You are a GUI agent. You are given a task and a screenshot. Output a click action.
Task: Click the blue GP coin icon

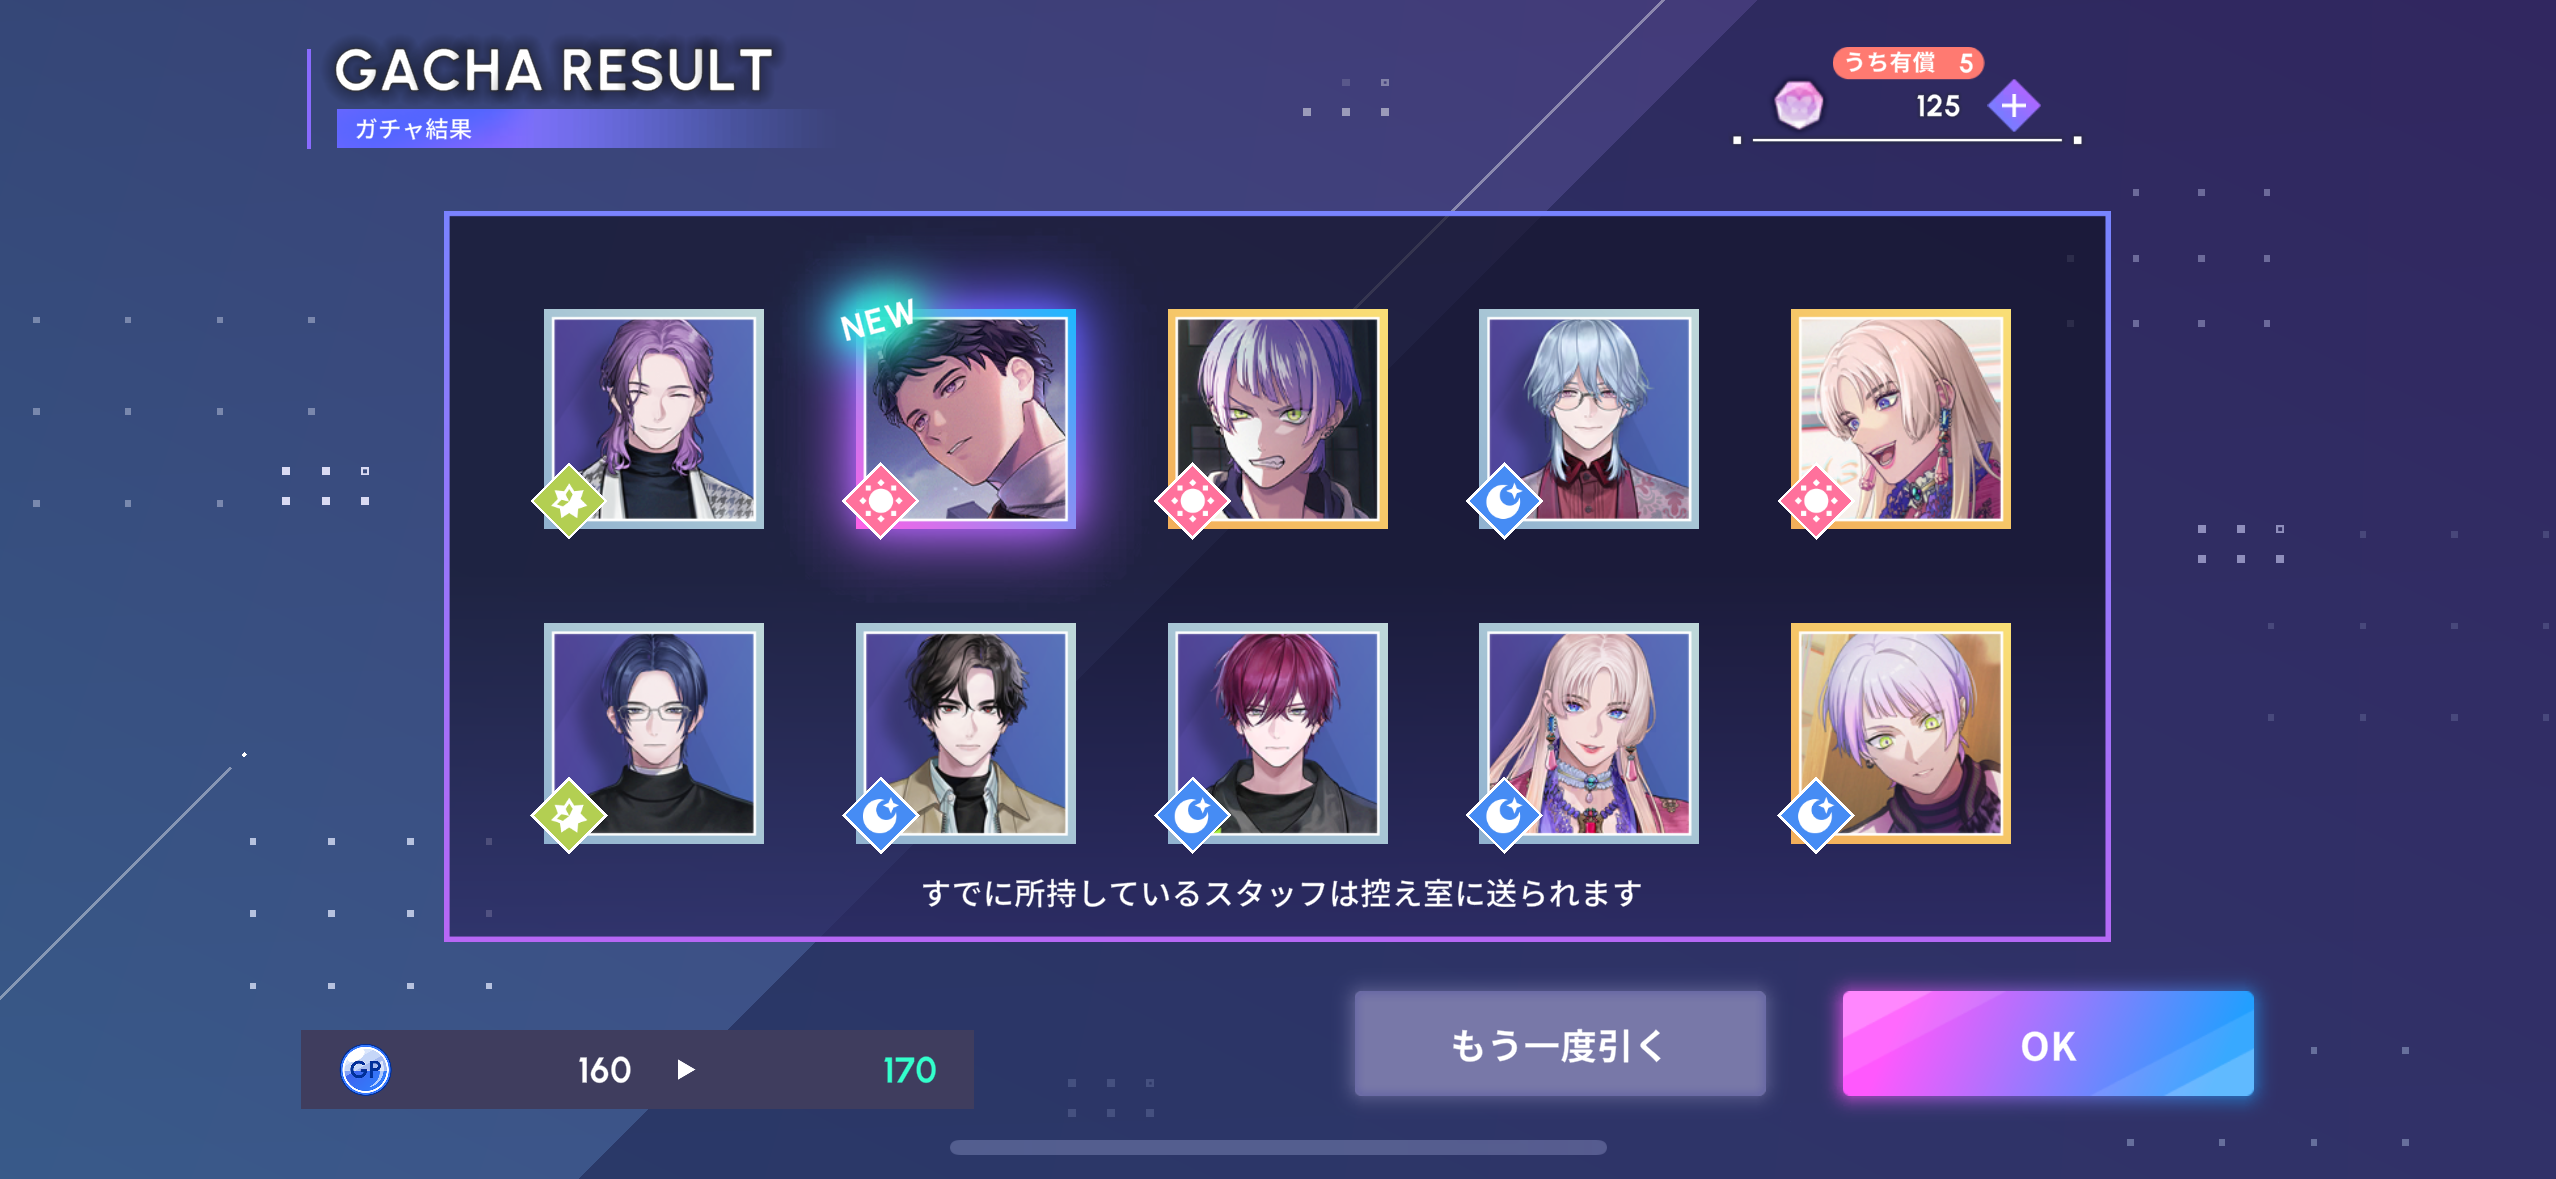[x=365, y=1070]
